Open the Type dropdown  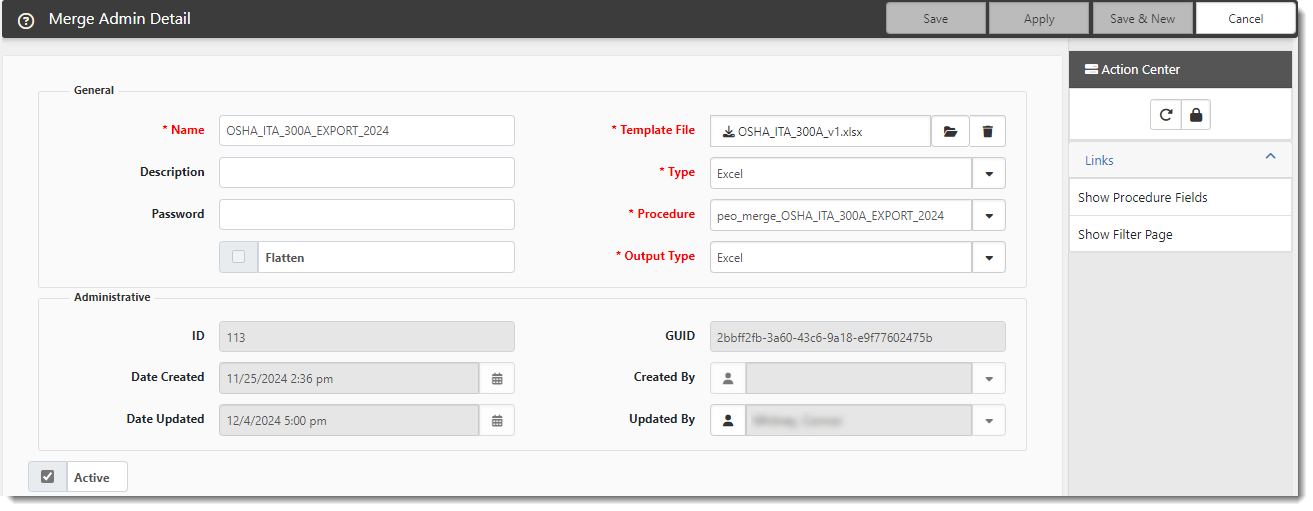click(988, 173)
